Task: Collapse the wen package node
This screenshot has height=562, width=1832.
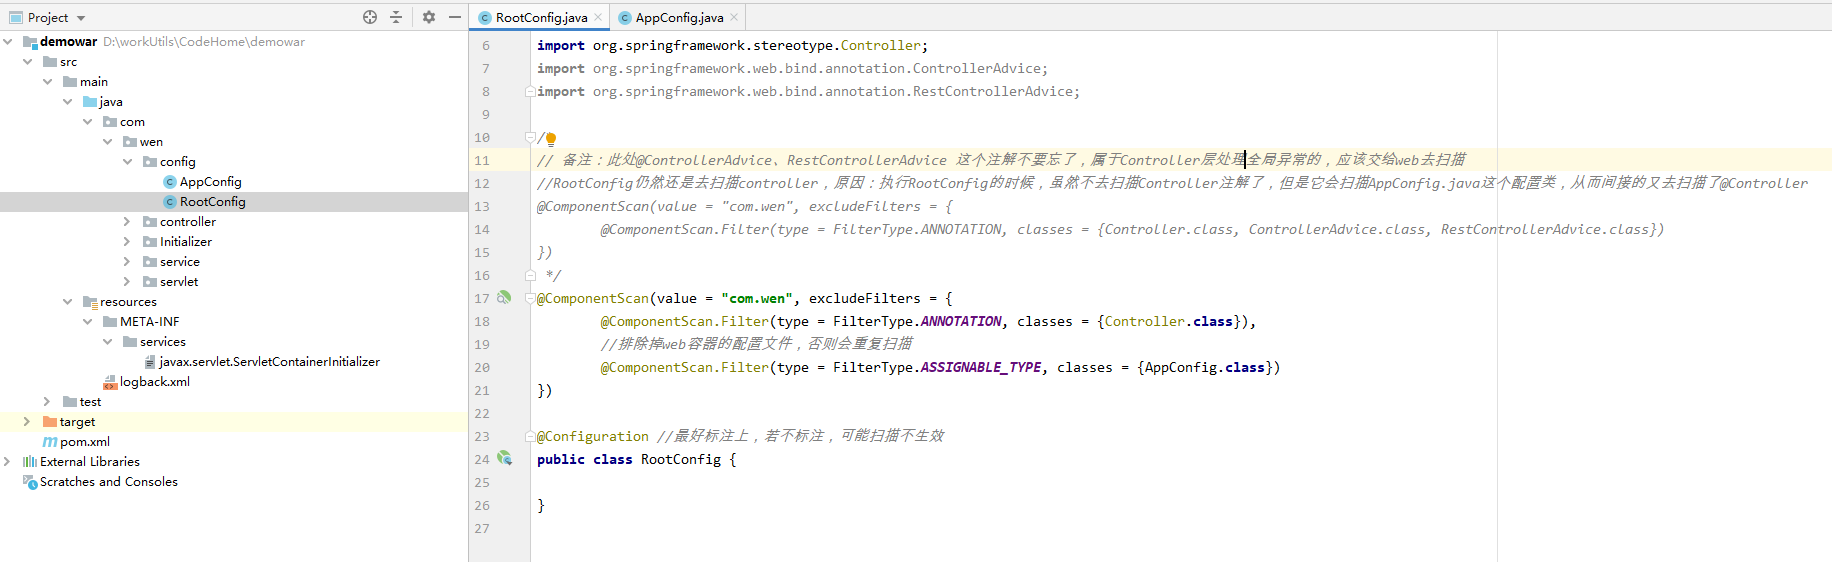Action: click(108, 142)
